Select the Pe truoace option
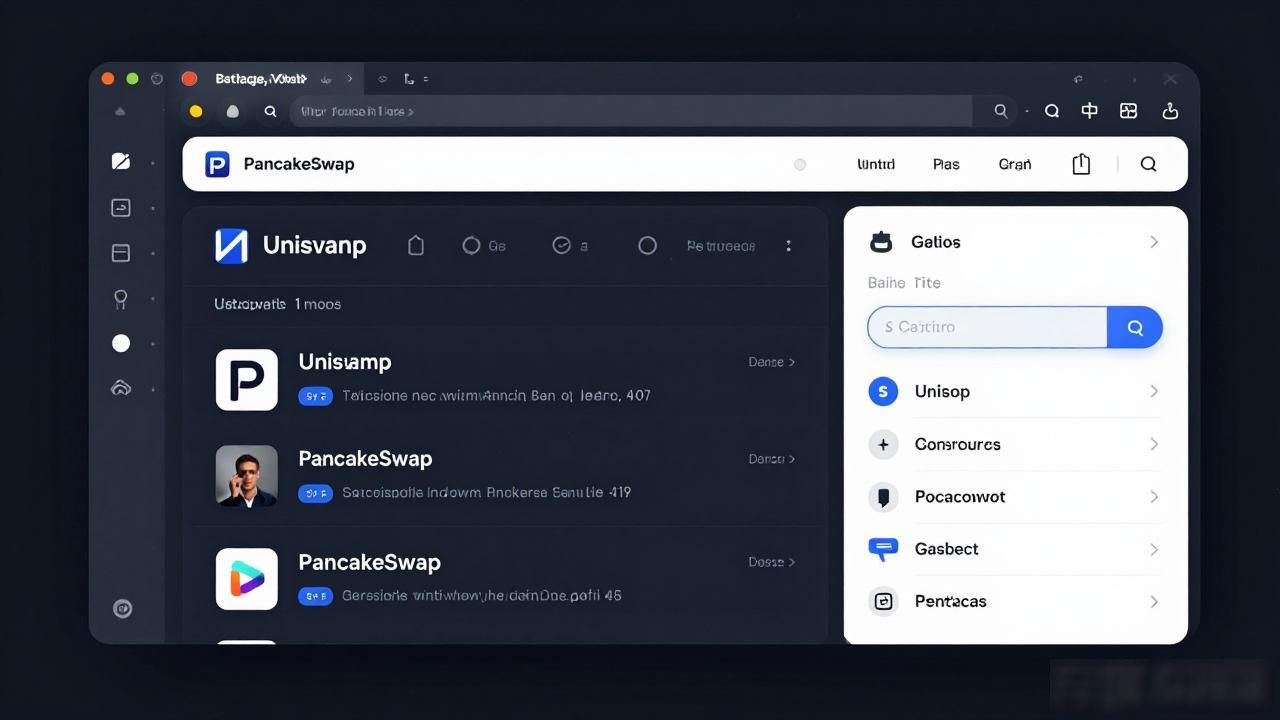This screenshot has height=720, width=1280. 721,246
